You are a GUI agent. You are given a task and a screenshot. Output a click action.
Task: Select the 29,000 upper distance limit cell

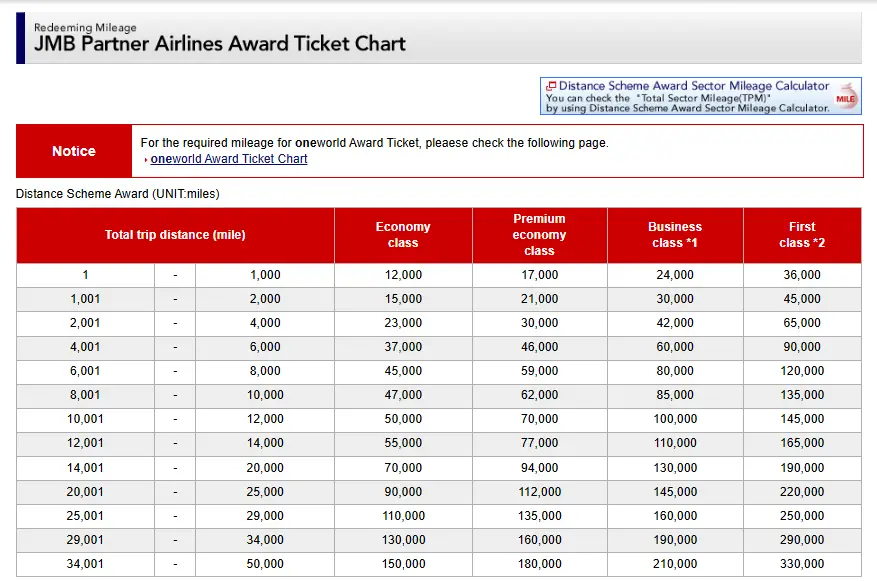click(x=265, y=516)
